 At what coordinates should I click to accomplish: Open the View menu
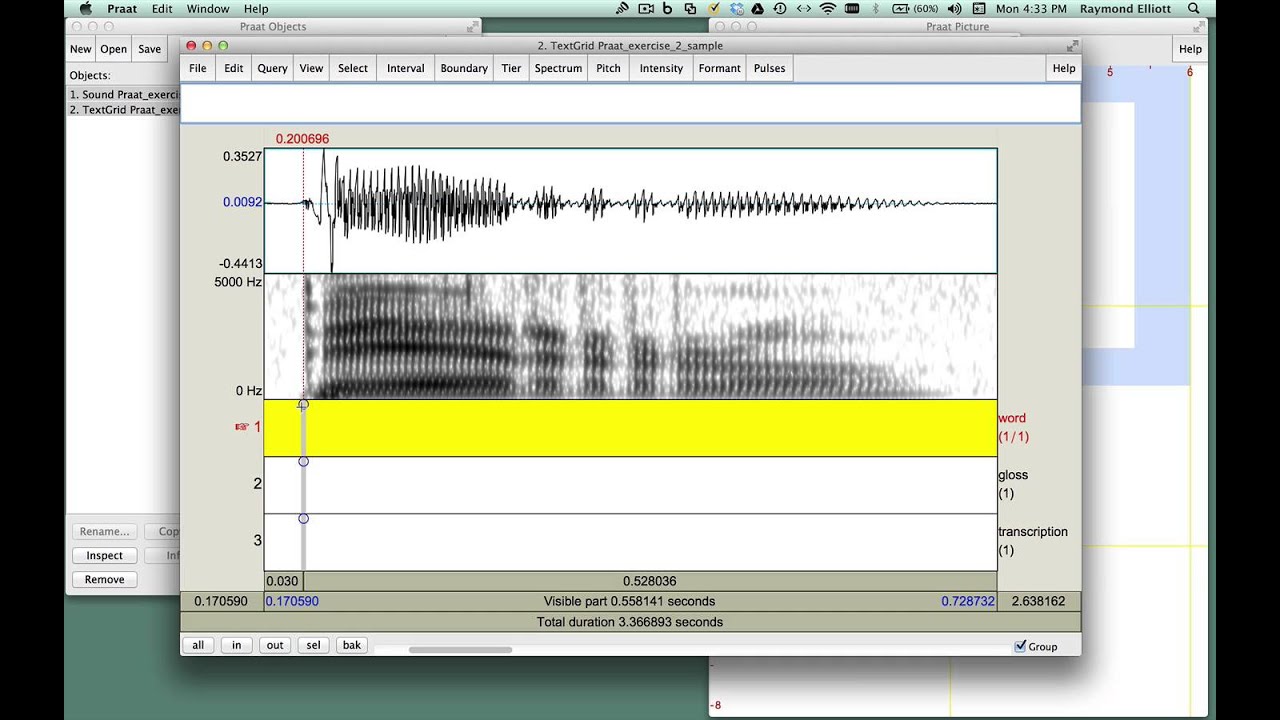(x=311, y=68)
